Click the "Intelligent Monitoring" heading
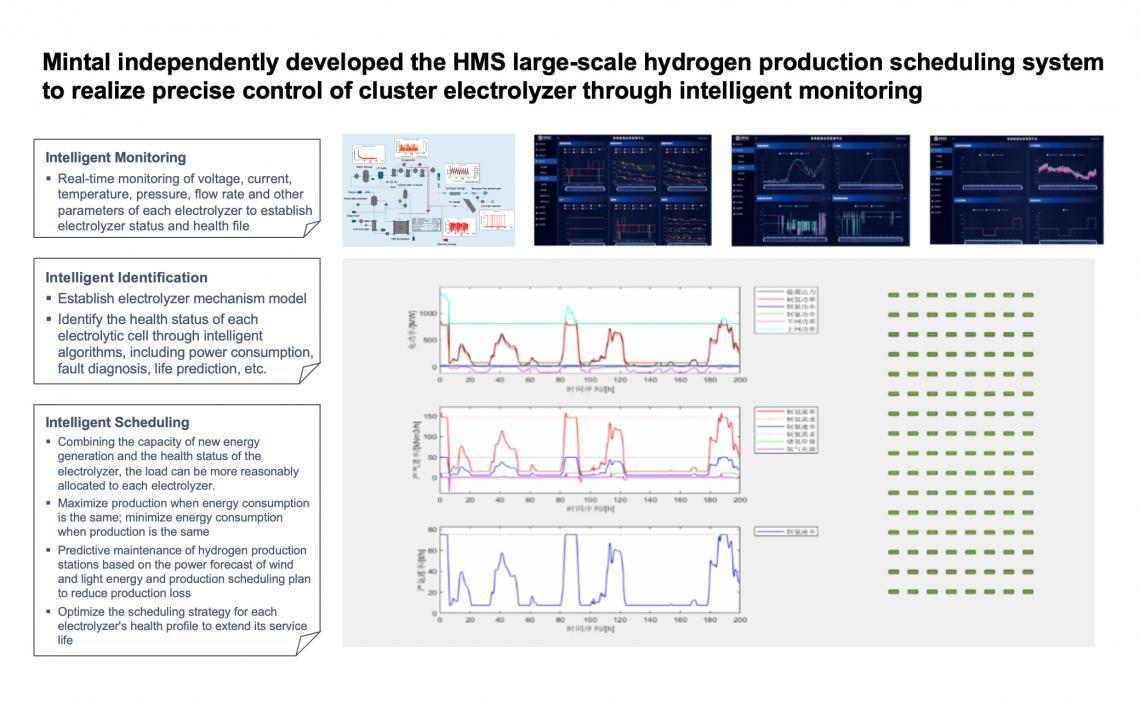1140x703 pixels. [x=116, y=157]
